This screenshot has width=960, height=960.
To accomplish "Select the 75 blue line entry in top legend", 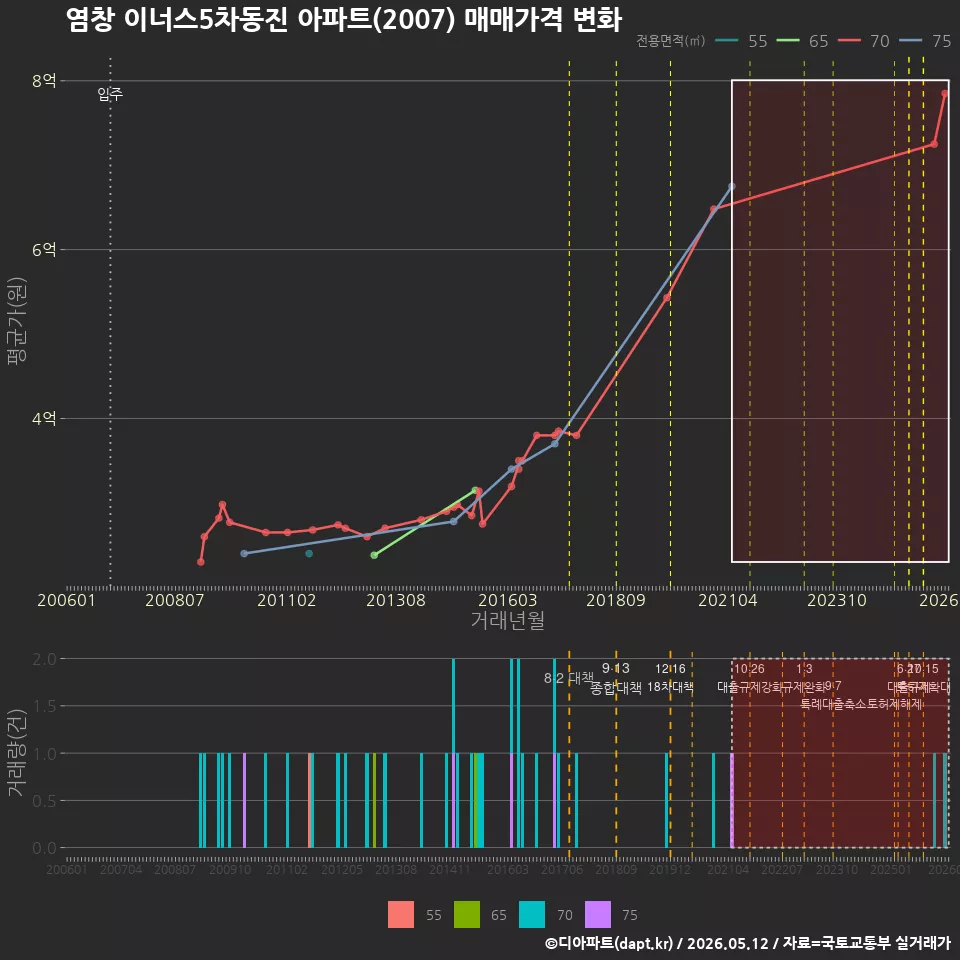I will (925, 41).
